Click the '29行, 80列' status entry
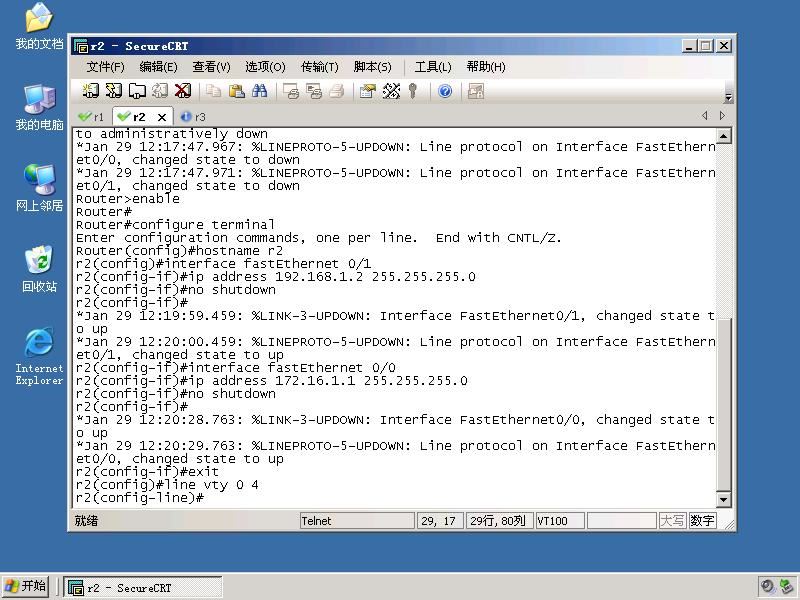800x600 pixels. [x=499, y=521]
